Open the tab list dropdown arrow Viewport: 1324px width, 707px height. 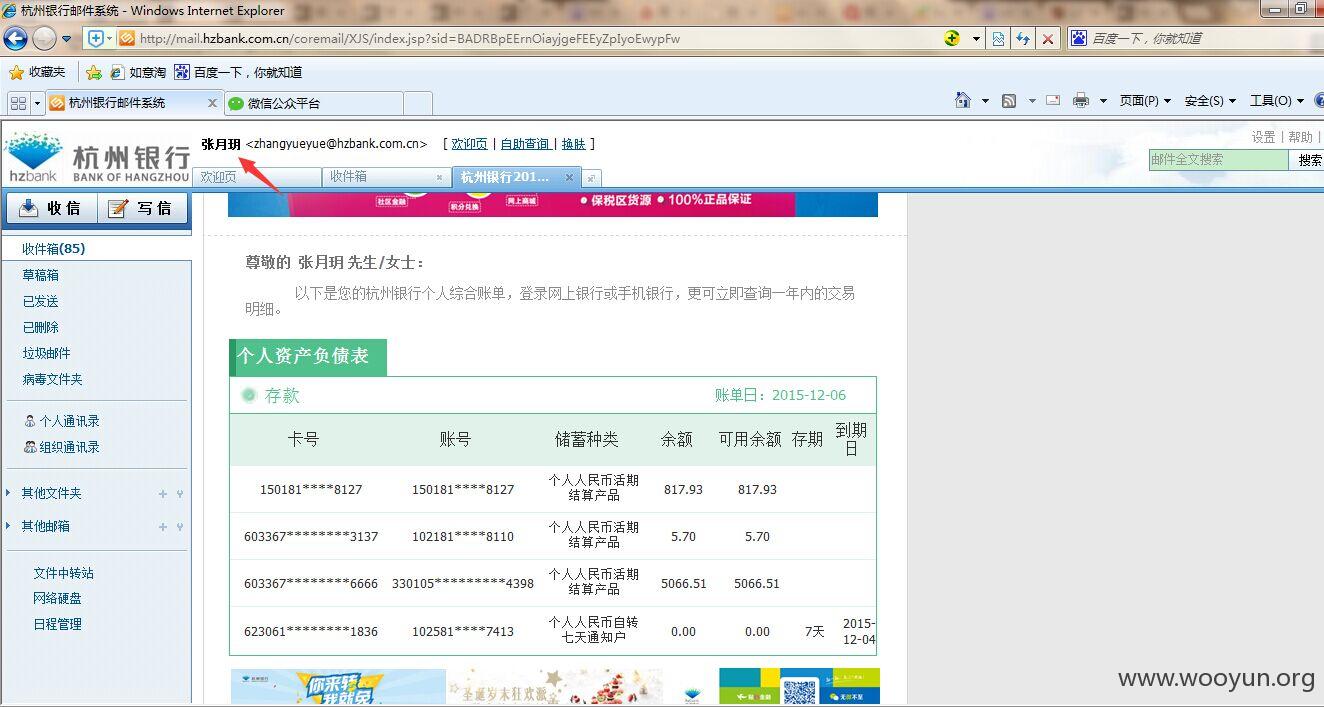click(x=38, y=103)
